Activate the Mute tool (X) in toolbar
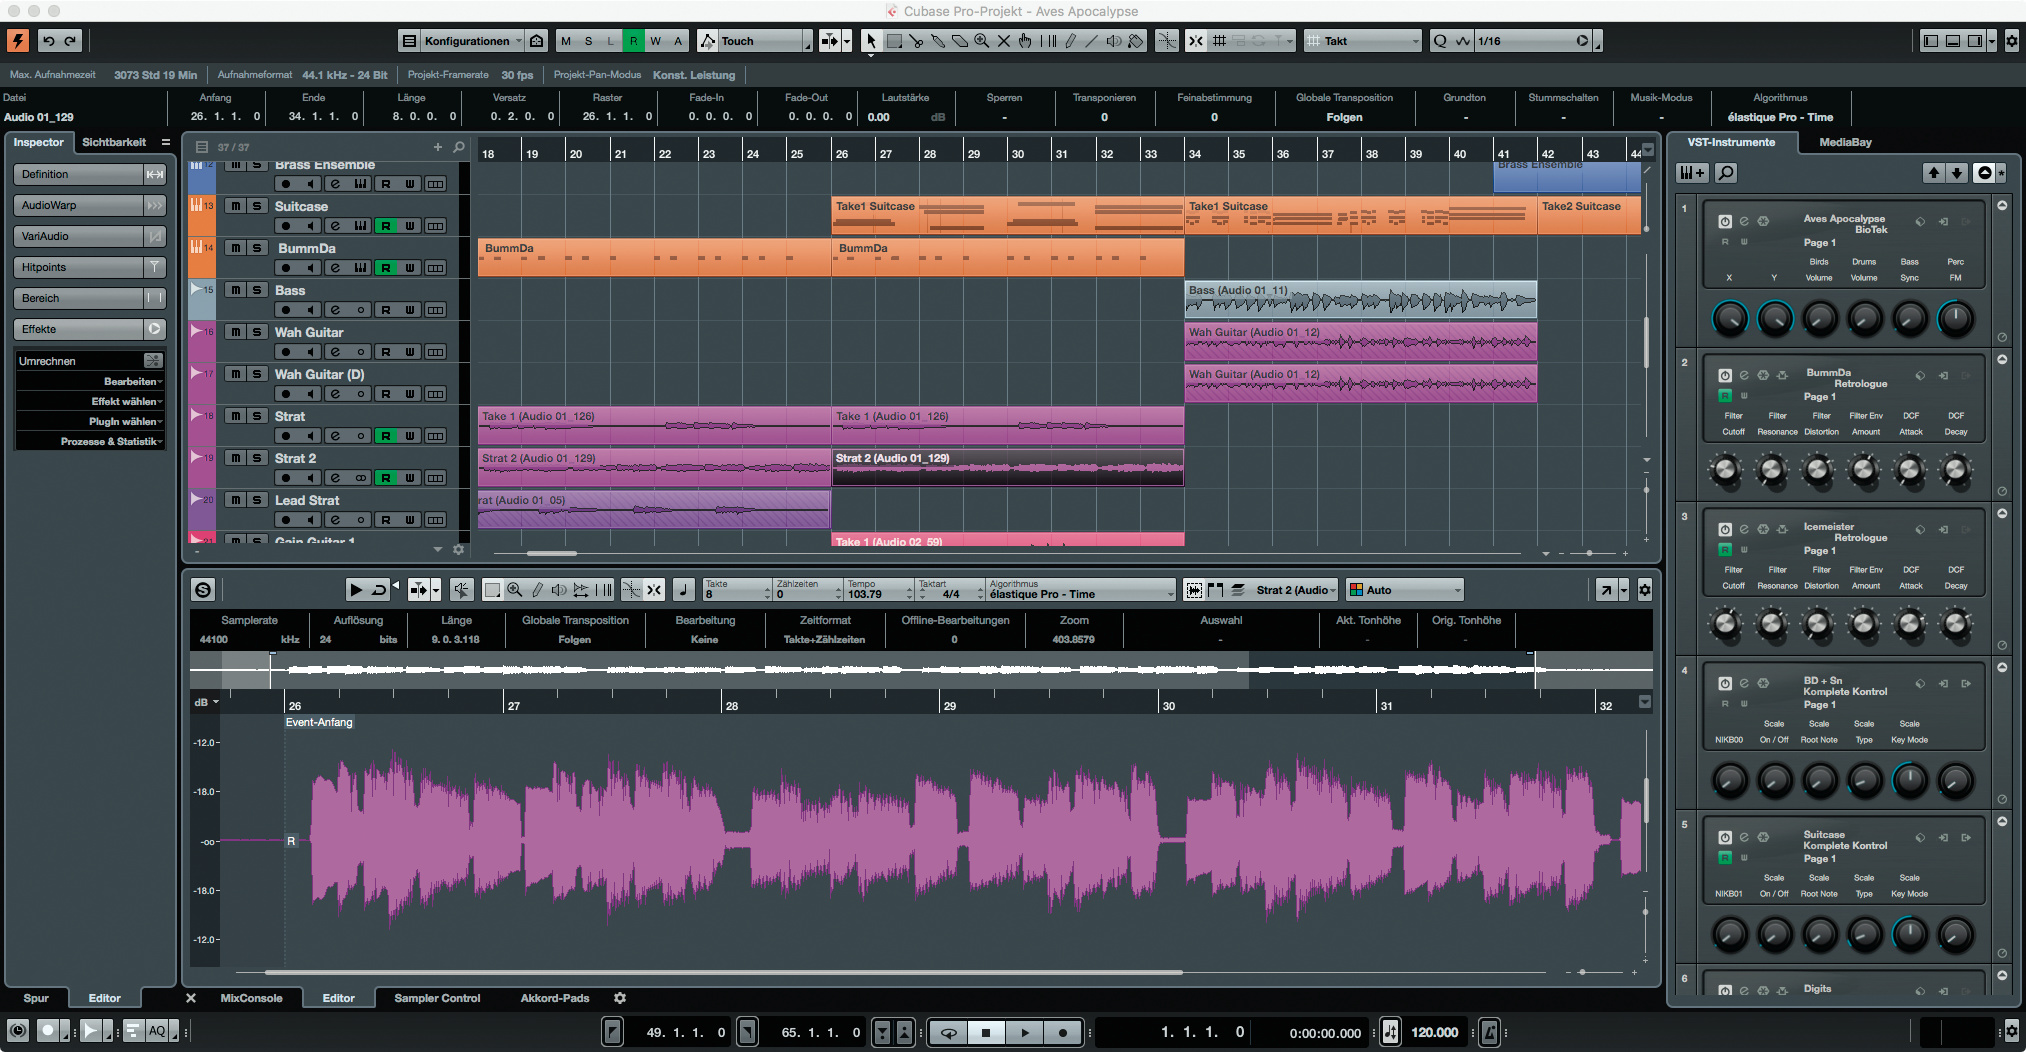The height and width of the screenshot is (1052, 2026). tap(1004, 41)
